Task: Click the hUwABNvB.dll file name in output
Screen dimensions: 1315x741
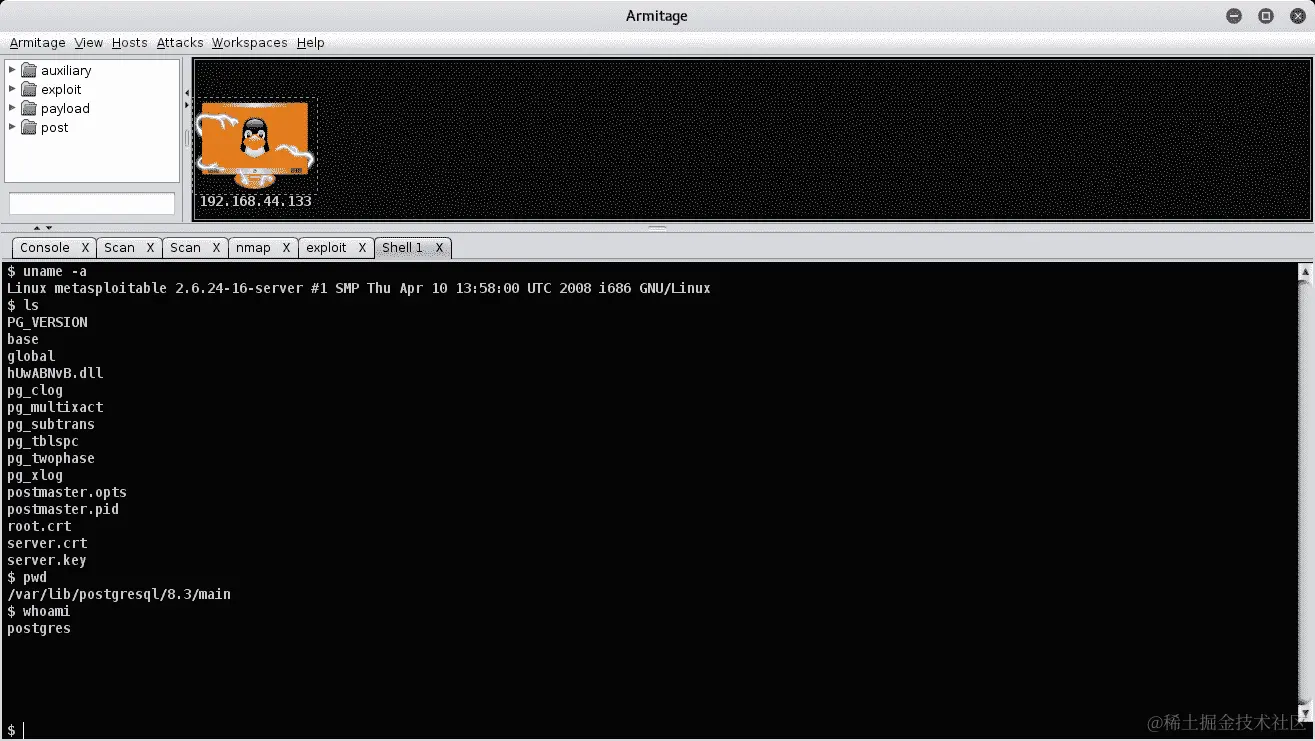Action: click(x=55, y=373)
